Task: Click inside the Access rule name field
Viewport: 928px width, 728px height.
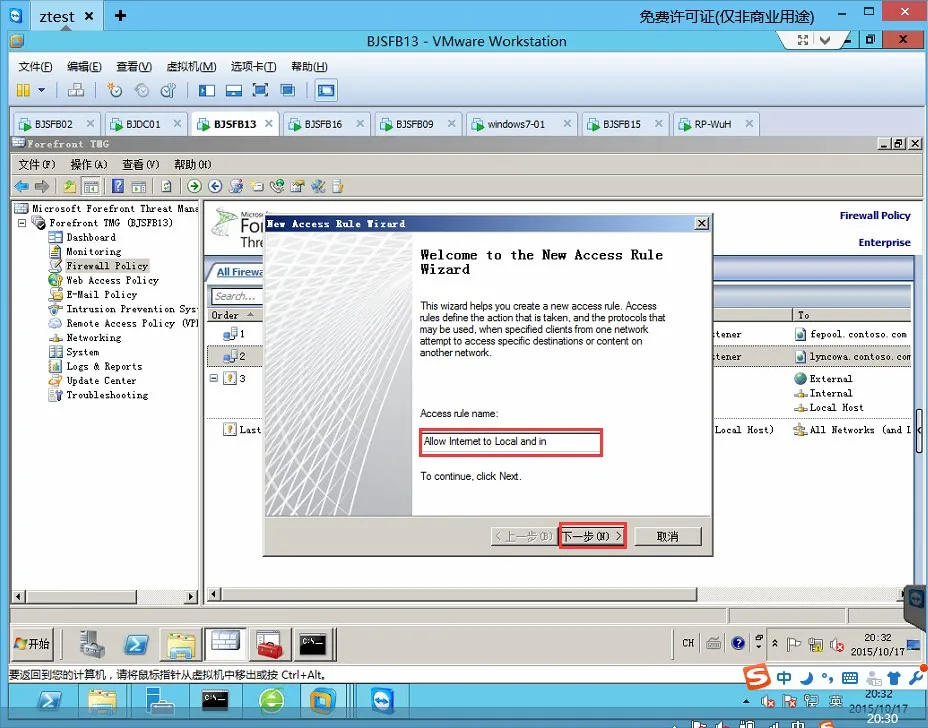Action: click(511, 442)
